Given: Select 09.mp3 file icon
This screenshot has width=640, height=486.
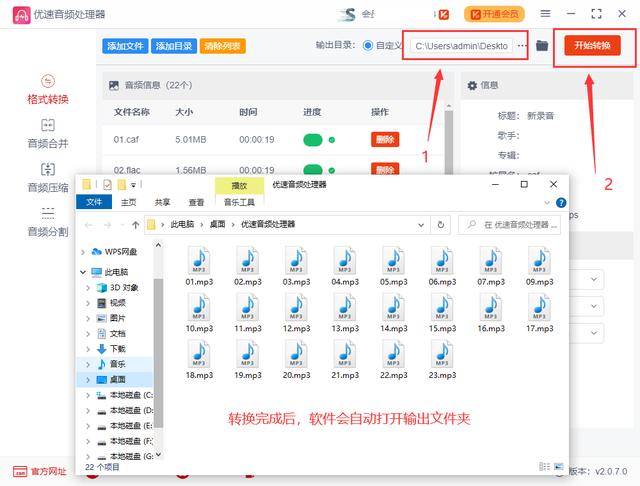Looking at the screenshot, I should pyautogui.click(x=540, y=266).
